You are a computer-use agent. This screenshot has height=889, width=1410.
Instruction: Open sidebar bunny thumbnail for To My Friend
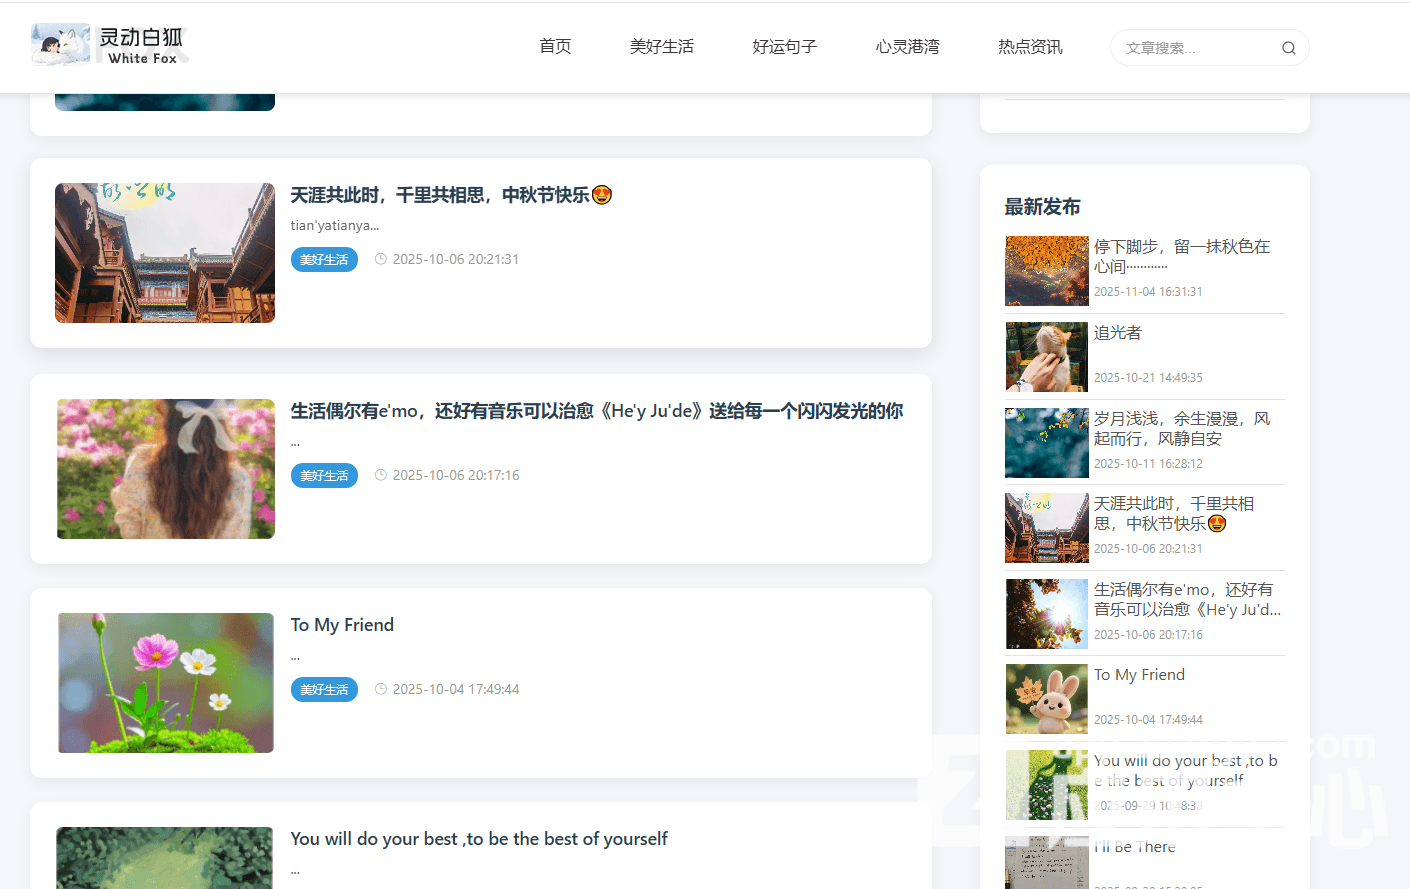click(1046, 699)
